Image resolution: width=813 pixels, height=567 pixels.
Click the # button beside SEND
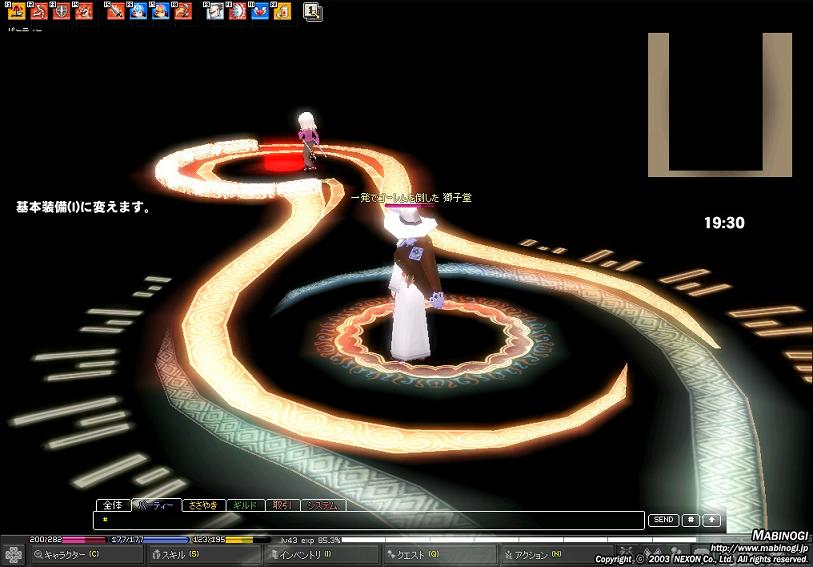click(x=691, y=520)
